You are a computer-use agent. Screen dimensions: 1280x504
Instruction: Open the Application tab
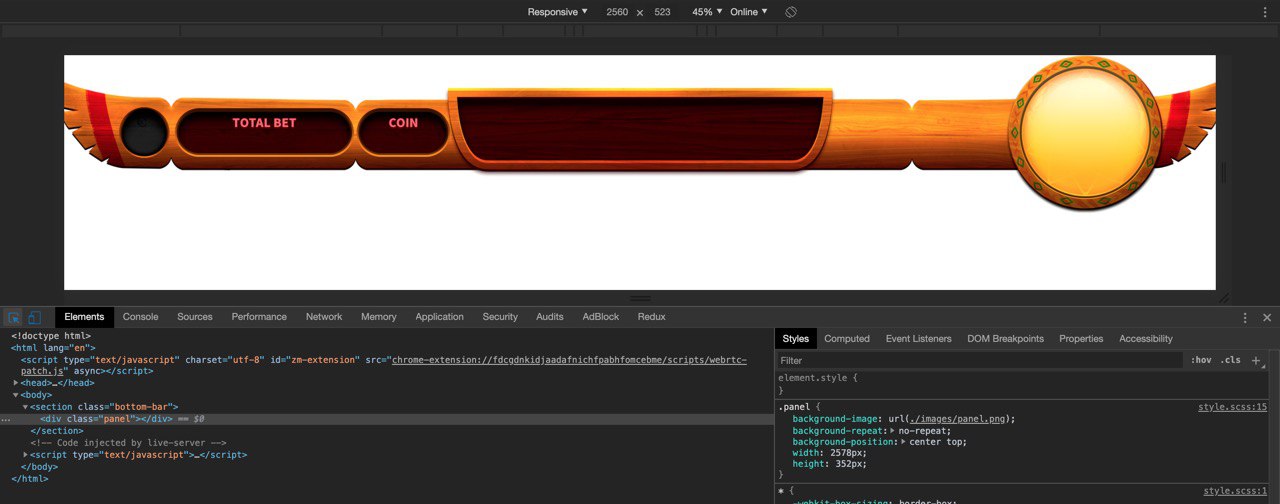pyautogui.click(x=440, y=317)
